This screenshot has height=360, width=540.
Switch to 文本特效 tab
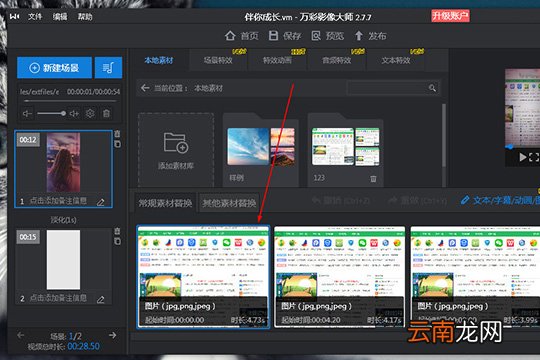point(396,60)
